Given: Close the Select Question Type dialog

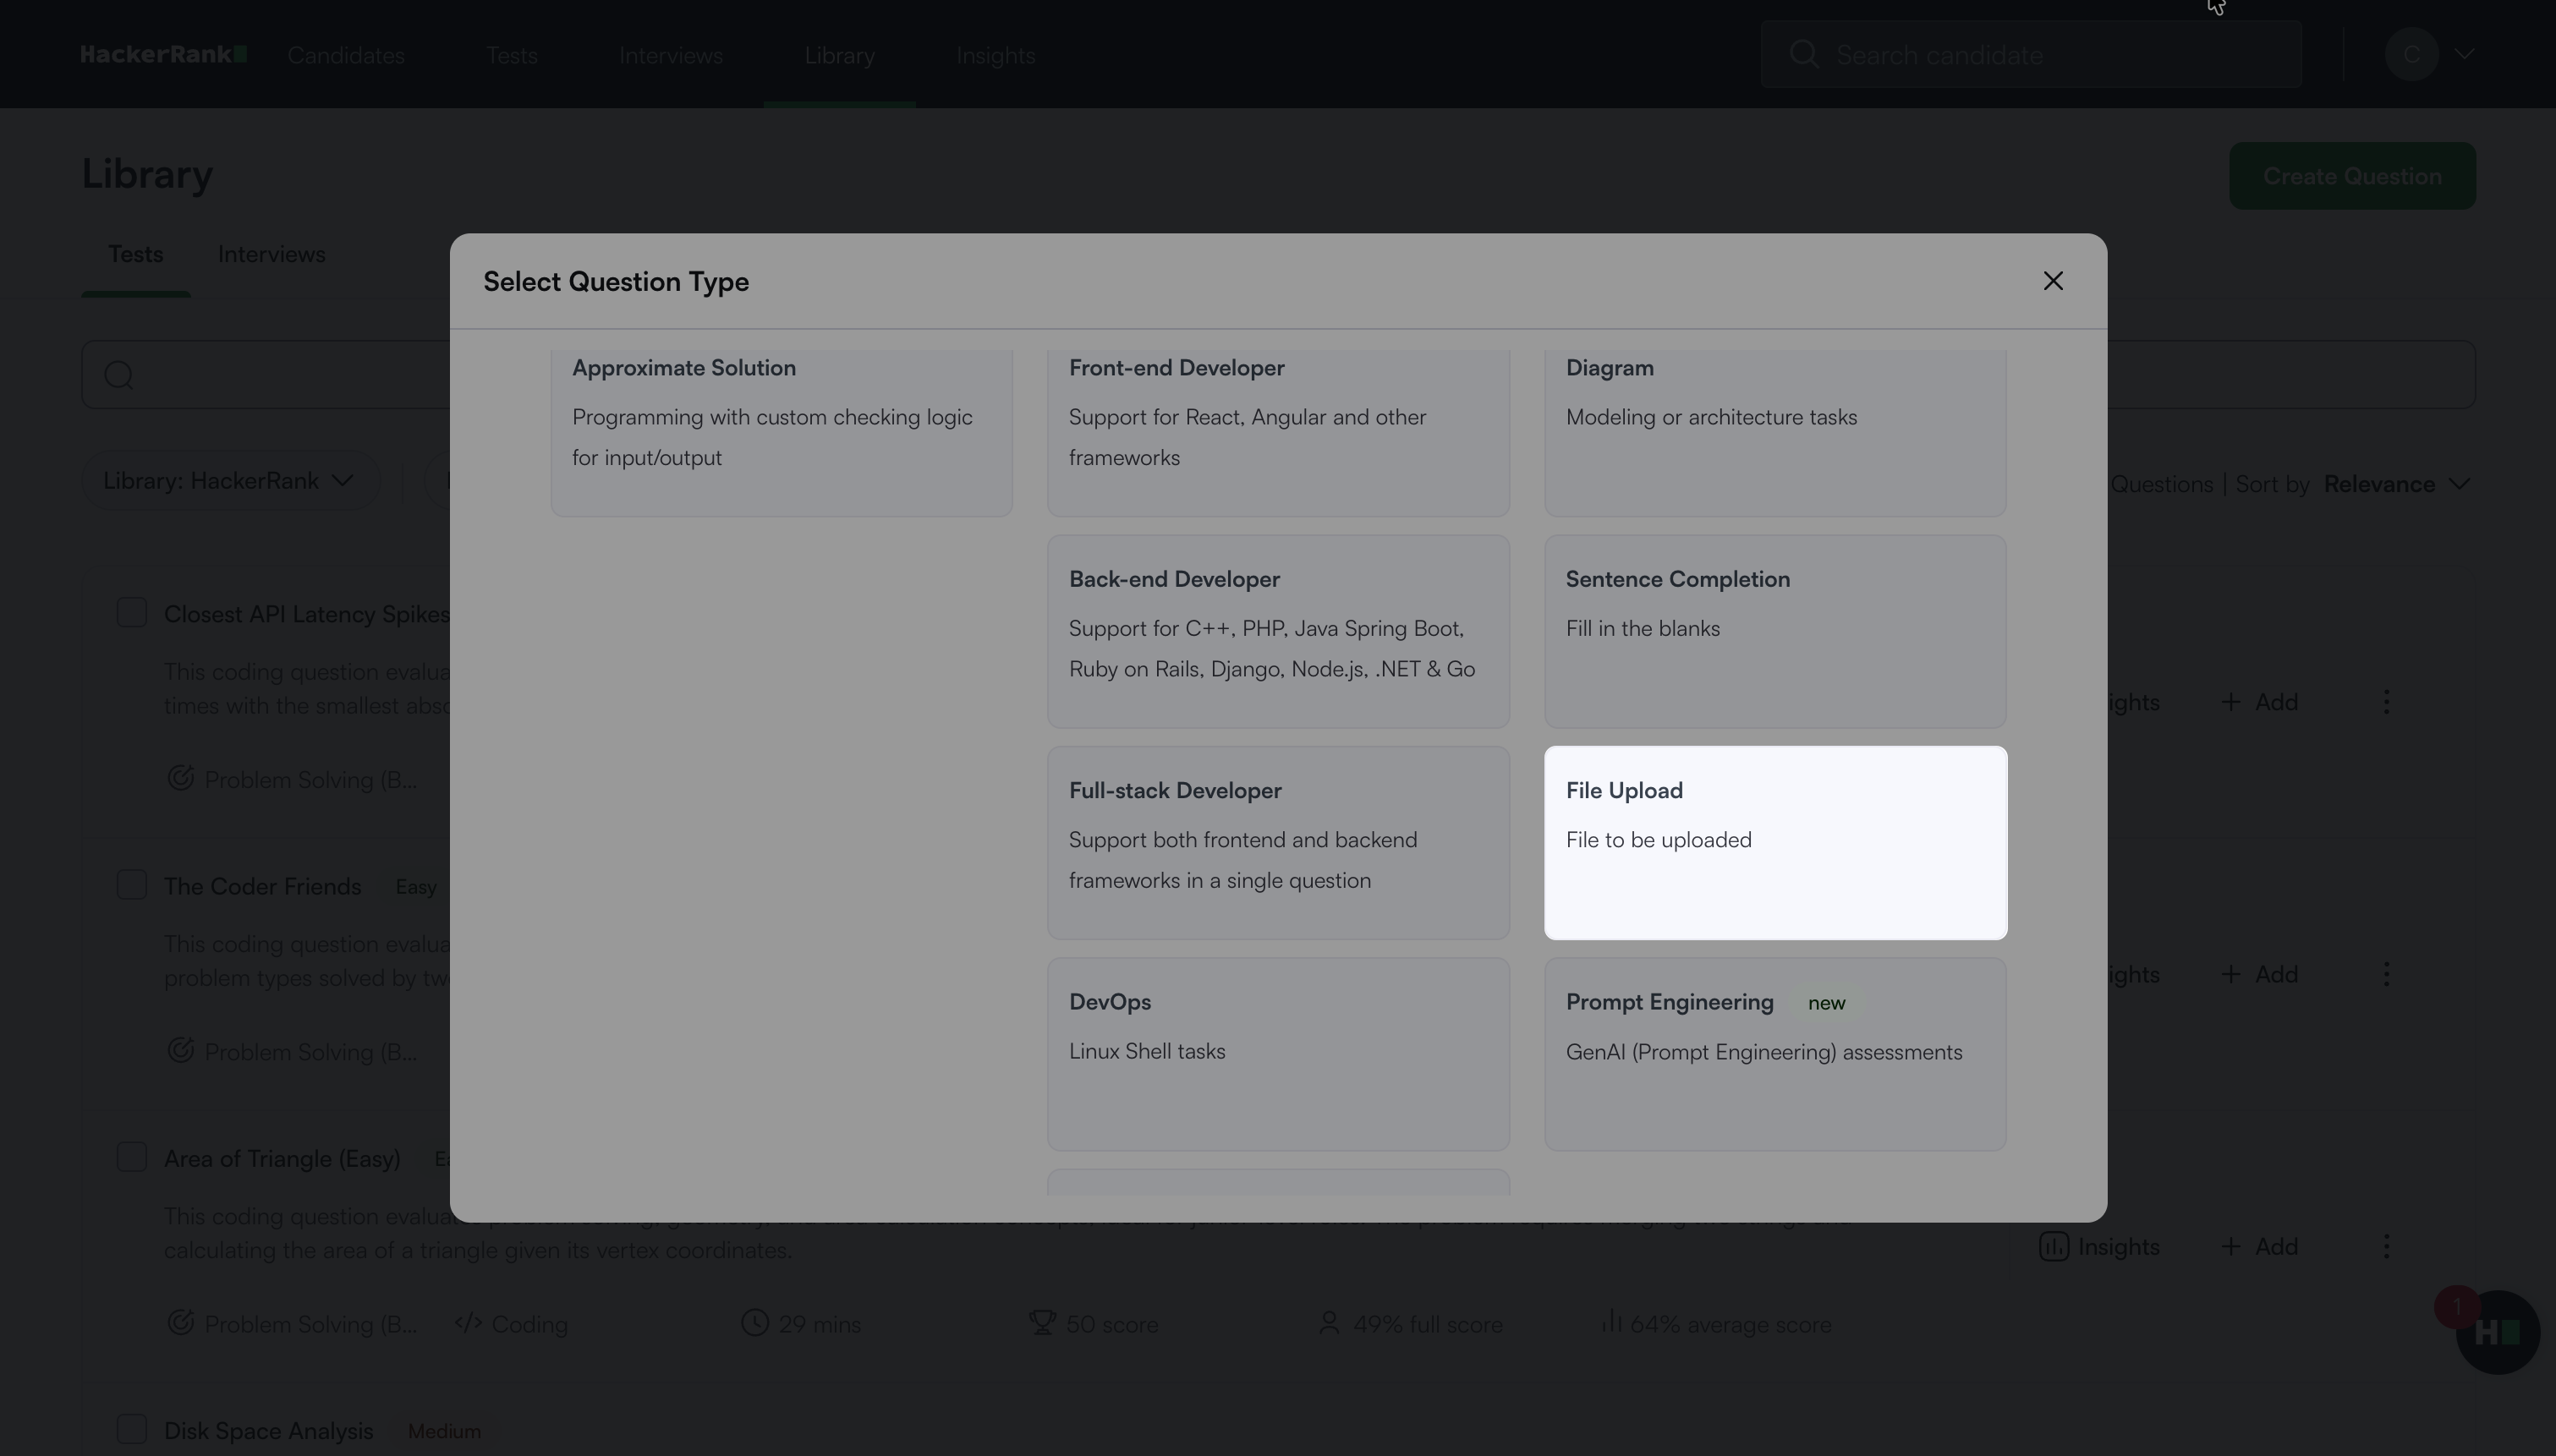Looking at the screenshot, I should click(x=2052, y=281).
